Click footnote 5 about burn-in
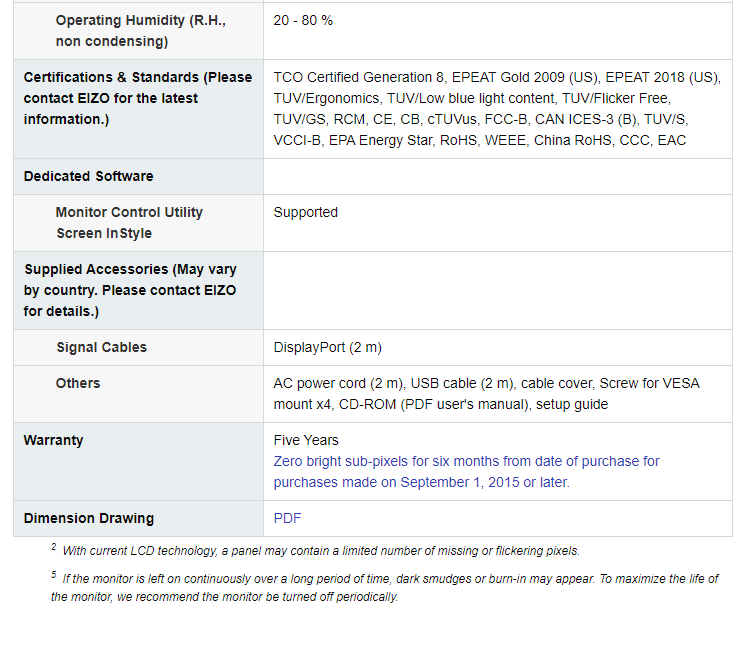The width and height of the screenshot is (748, 651). (x=384, y=587)
